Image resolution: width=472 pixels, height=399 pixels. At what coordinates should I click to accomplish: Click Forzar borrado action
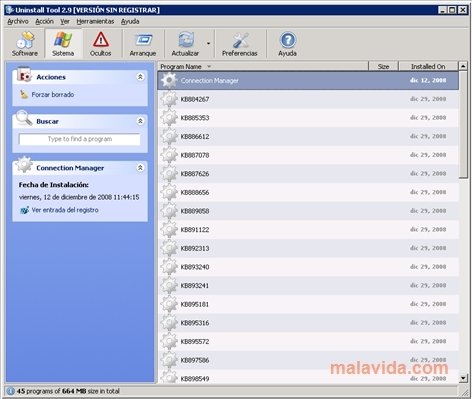[53, 95]
